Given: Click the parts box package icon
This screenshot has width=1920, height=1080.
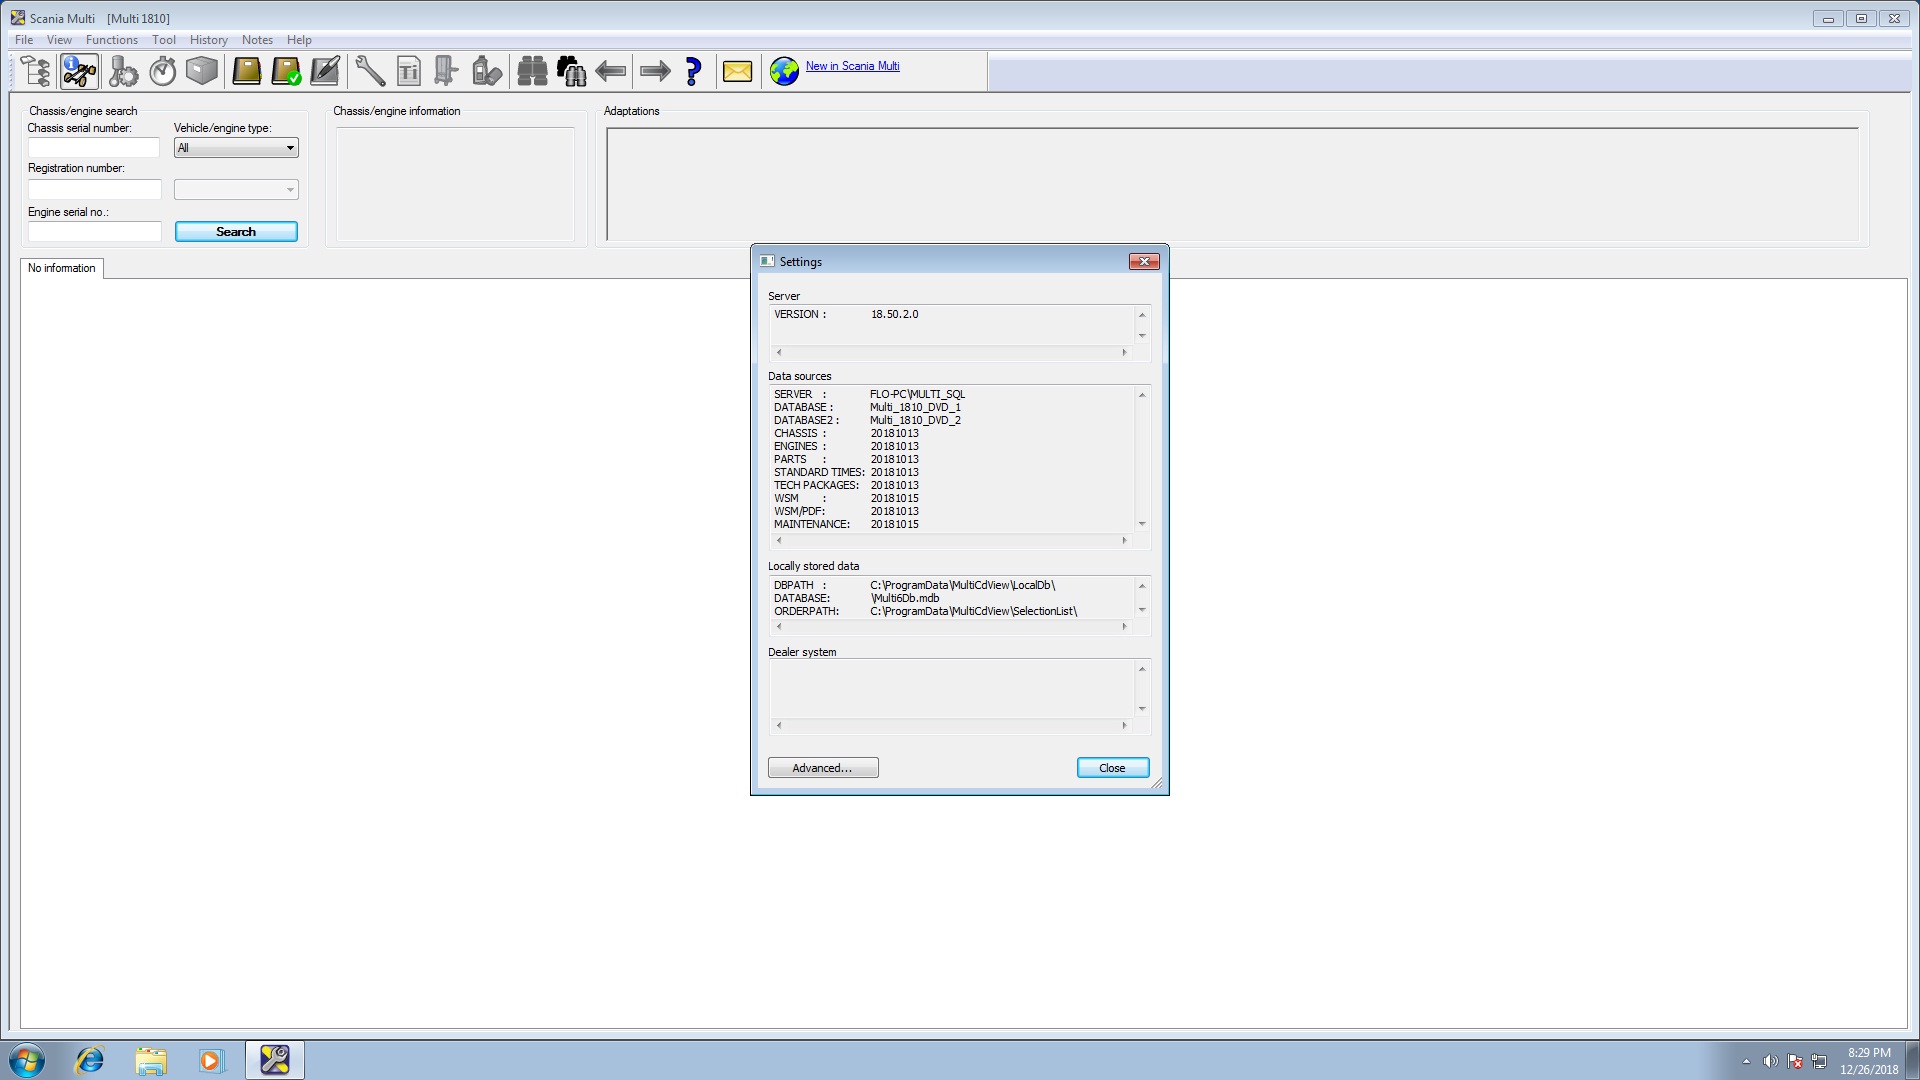Looking at the screenshot, I should point(202,71).
